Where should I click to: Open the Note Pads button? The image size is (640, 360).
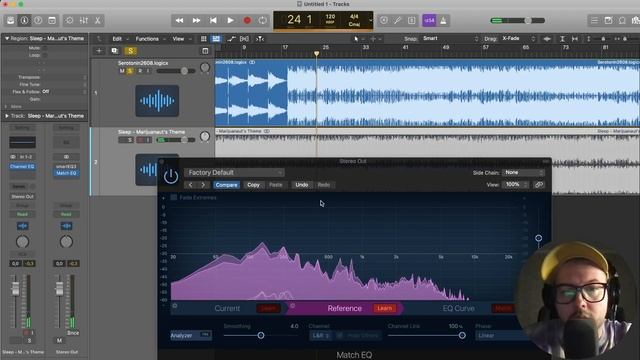click(608, 20)
